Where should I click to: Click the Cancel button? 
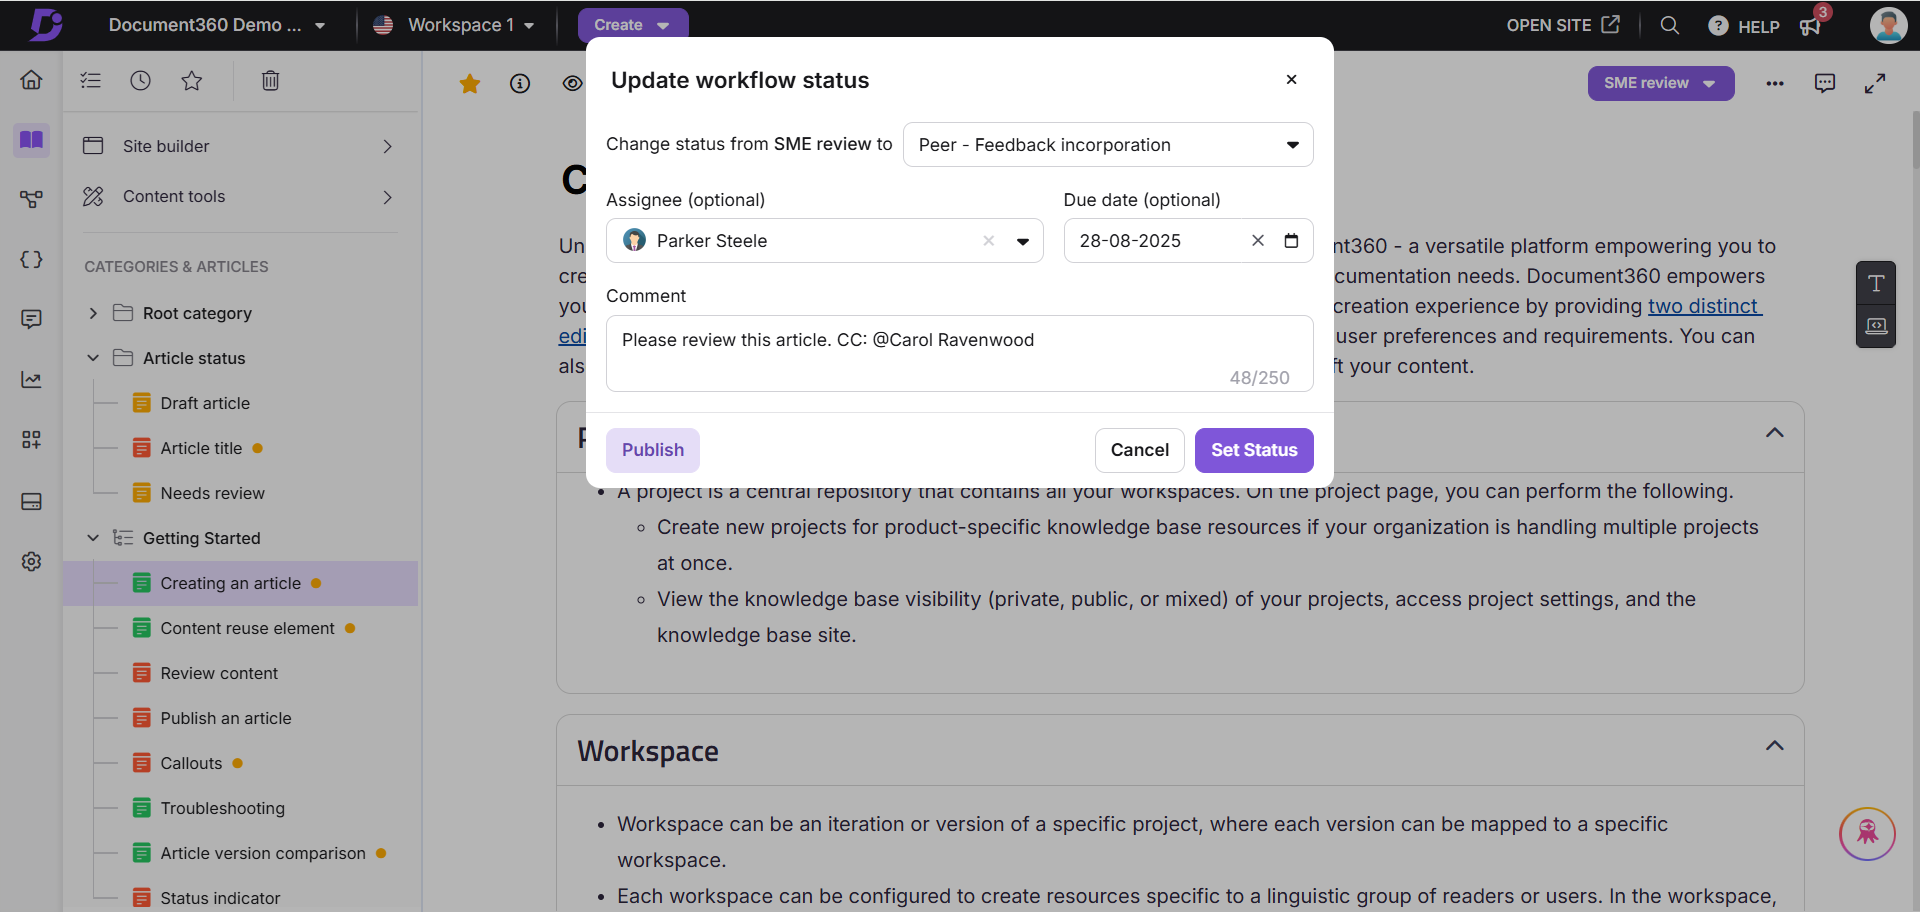point(1139,450)
